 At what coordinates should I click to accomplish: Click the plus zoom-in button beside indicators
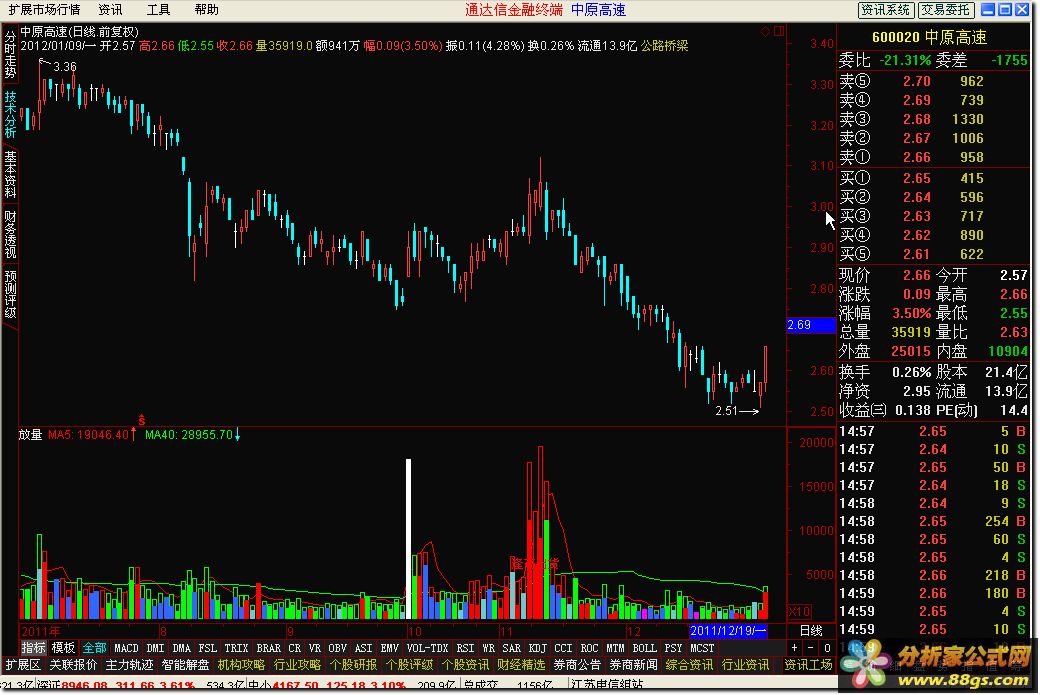(795, 648)
